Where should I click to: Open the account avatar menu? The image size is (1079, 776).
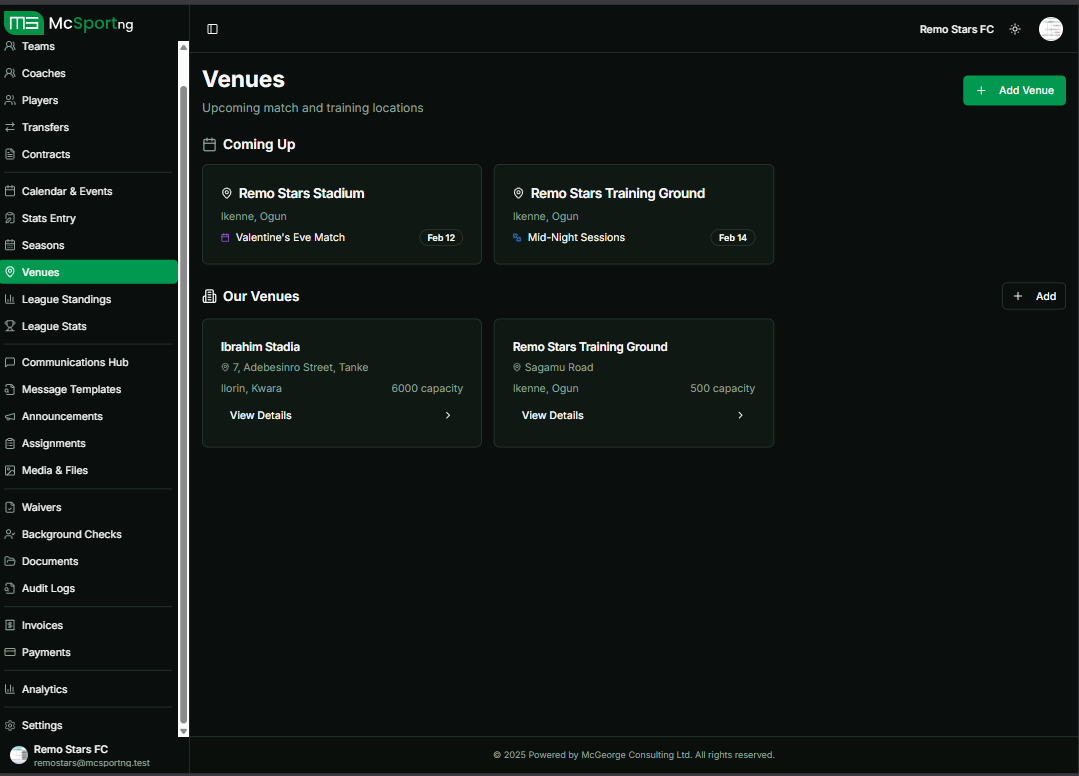pyautogui.click(x=1050, y=29)
